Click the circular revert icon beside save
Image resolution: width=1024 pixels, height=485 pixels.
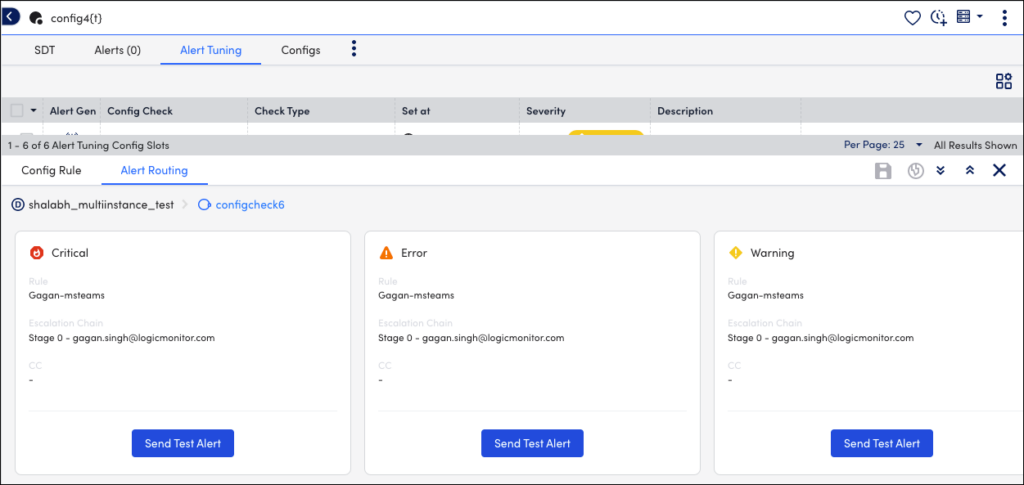click(914, 171)
